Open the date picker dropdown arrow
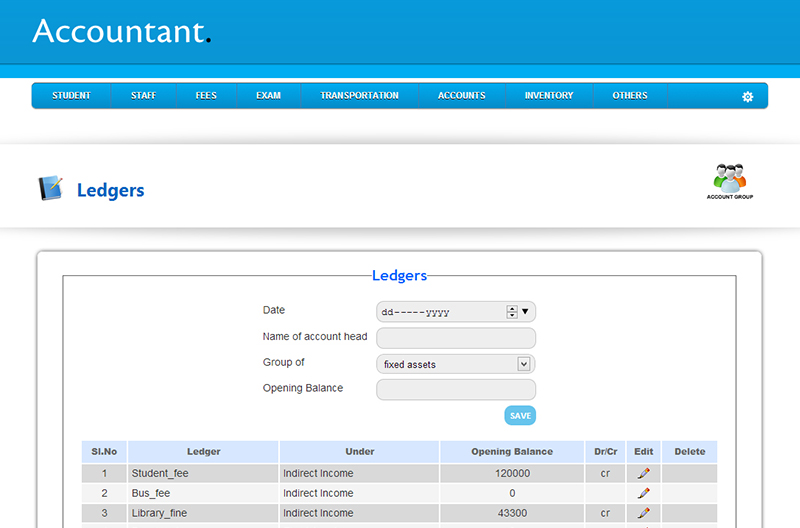This screenshot has height=528, width=800. coord(526,311)
